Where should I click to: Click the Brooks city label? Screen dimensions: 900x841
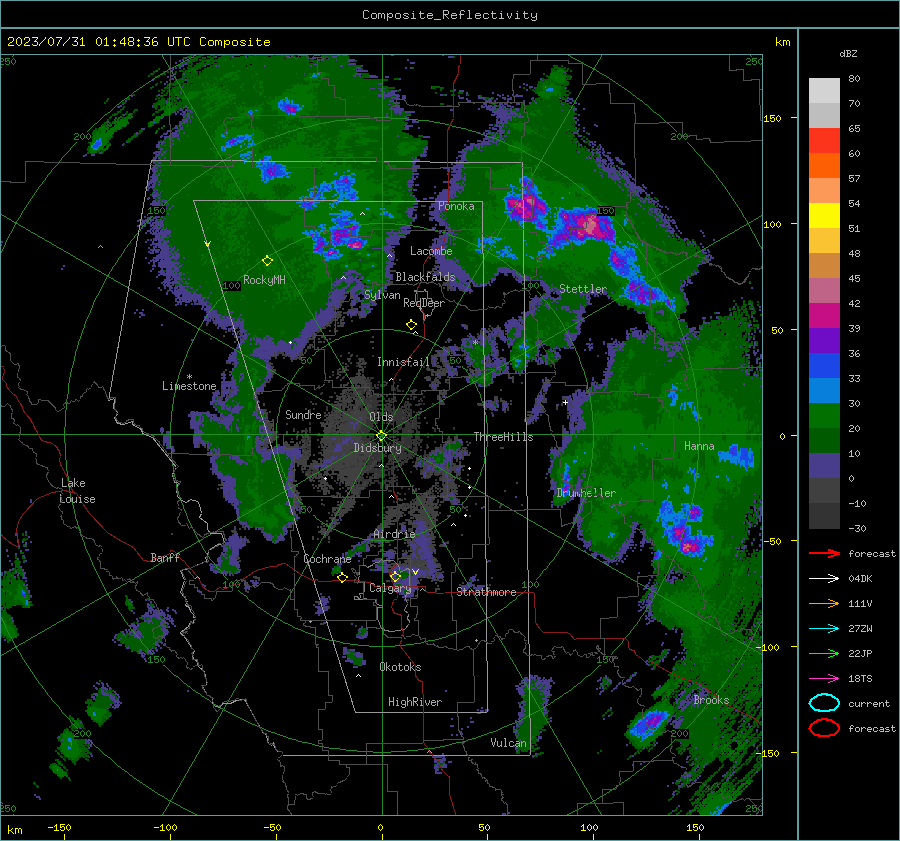711,700
